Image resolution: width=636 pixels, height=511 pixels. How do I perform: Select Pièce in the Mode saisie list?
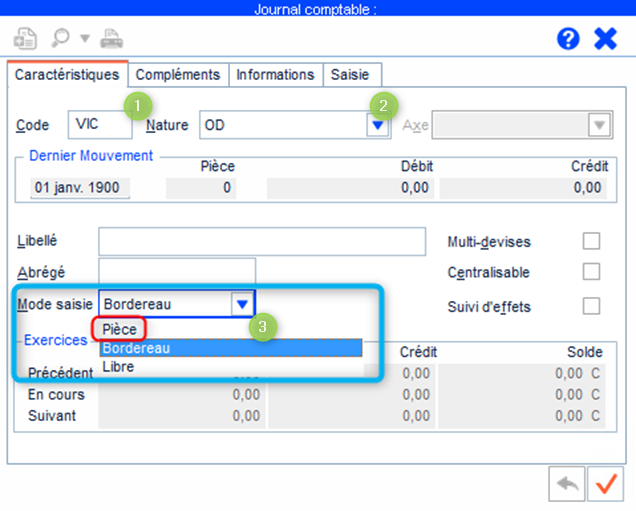[120, 329]
